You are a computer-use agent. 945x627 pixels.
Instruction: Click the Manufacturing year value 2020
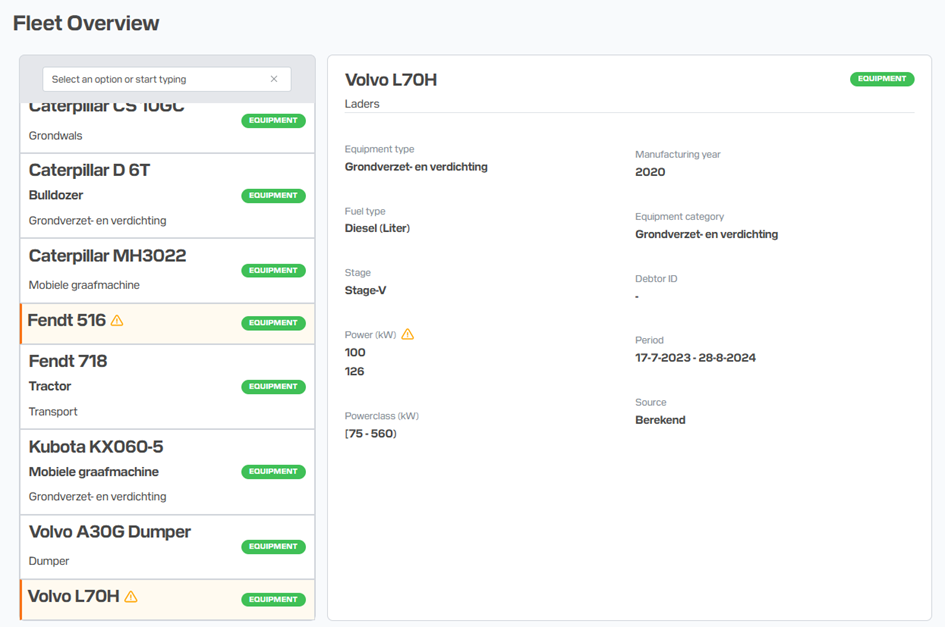[650, 172]
